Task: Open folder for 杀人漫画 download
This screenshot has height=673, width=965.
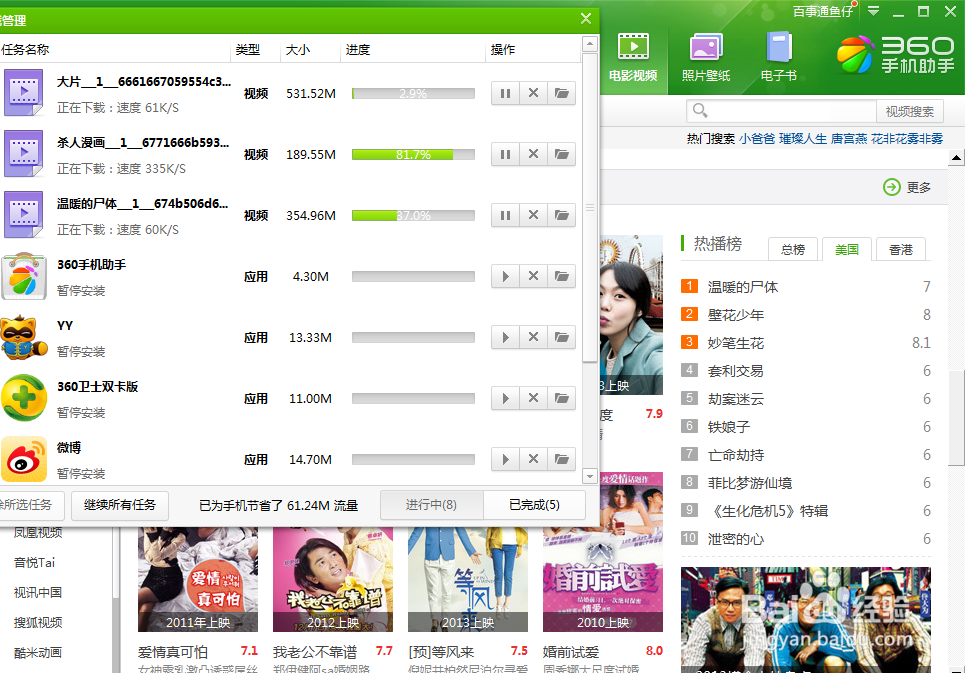Action: [x=561, y=154]
